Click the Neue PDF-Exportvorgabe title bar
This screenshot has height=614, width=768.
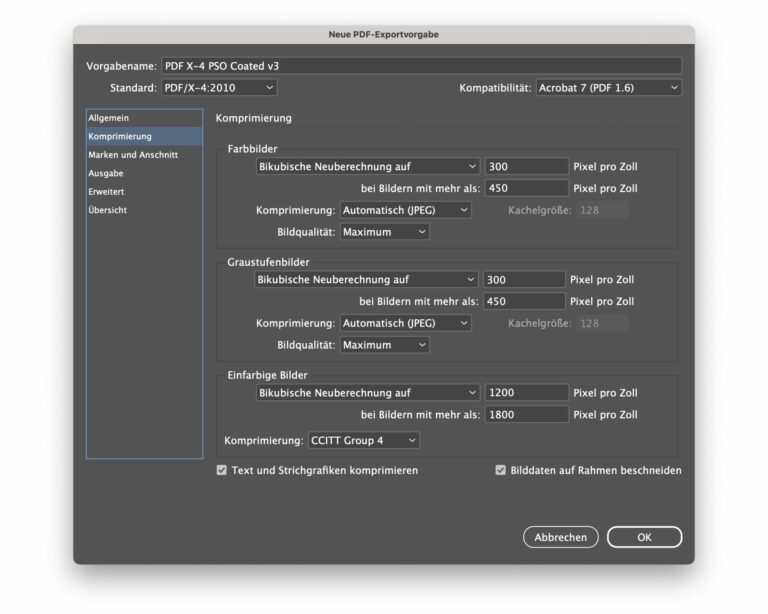(x=384, y=34)
